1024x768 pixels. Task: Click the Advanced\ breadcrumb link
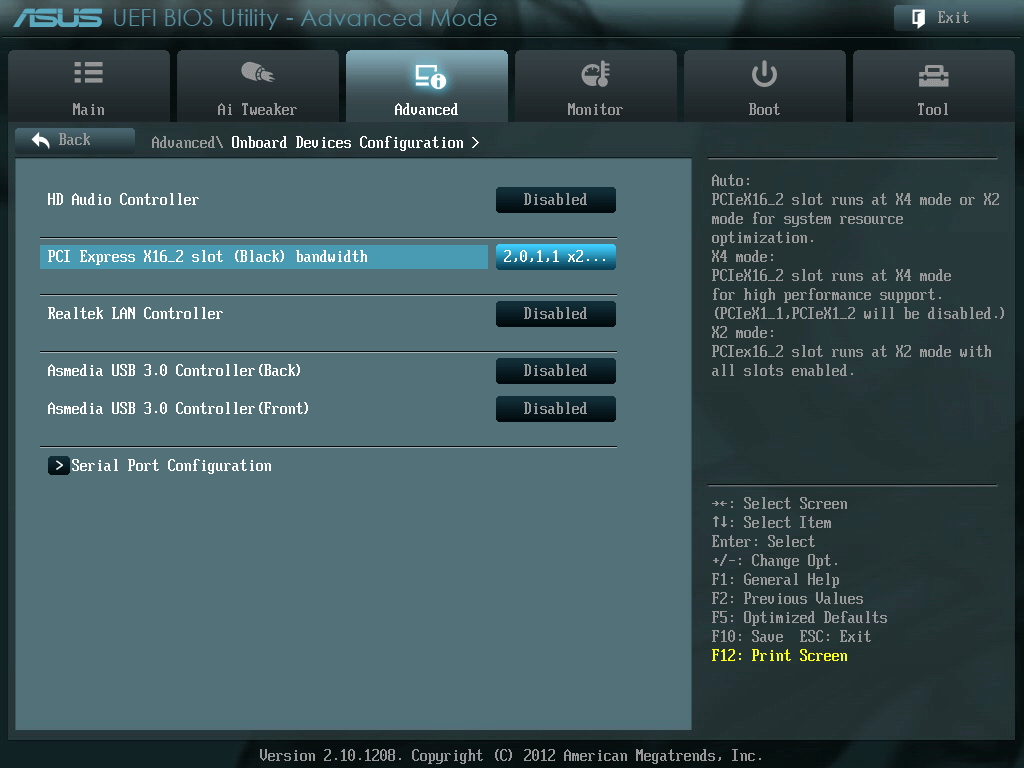187,142
